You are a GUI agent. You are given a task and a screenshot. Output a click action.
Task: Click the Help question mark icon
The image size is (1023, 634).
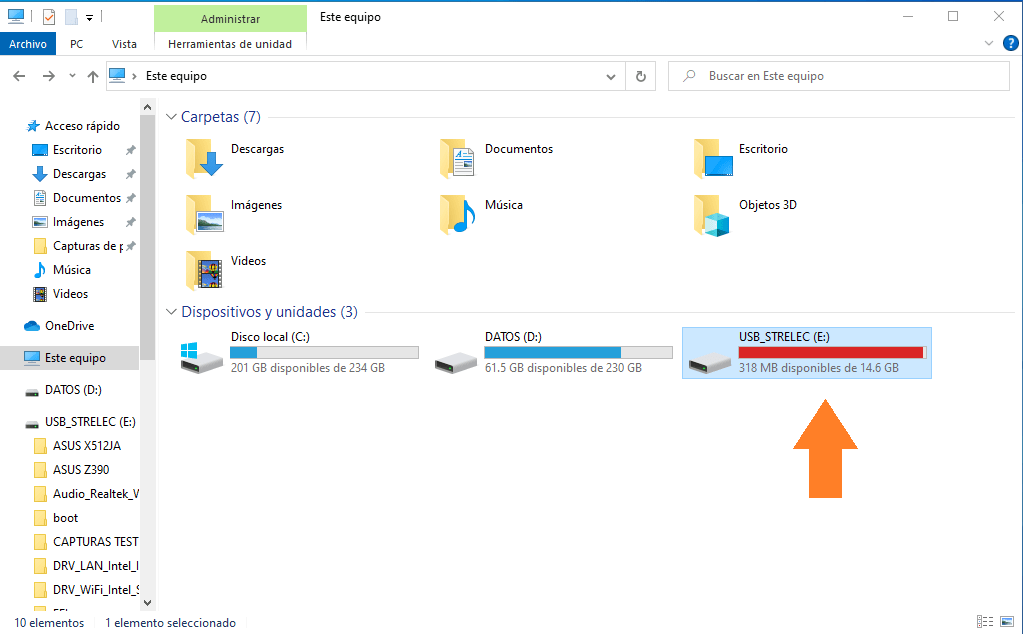pyautogui.click(x=1010, y=43)
